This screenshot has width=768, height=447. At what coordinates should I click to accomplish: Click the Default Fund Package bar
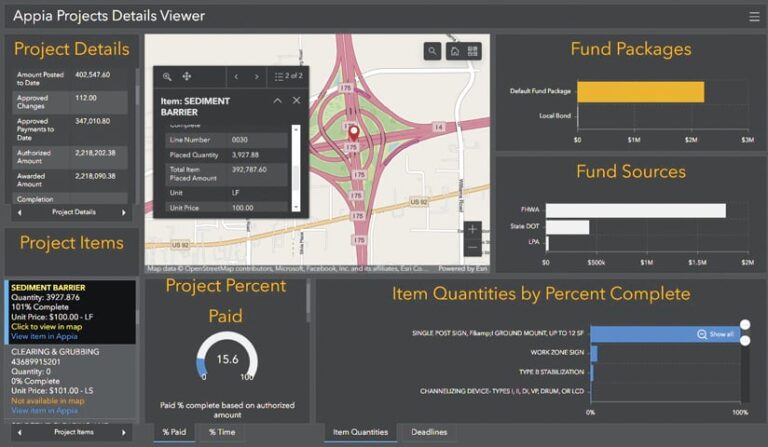(x=641, y=92)
